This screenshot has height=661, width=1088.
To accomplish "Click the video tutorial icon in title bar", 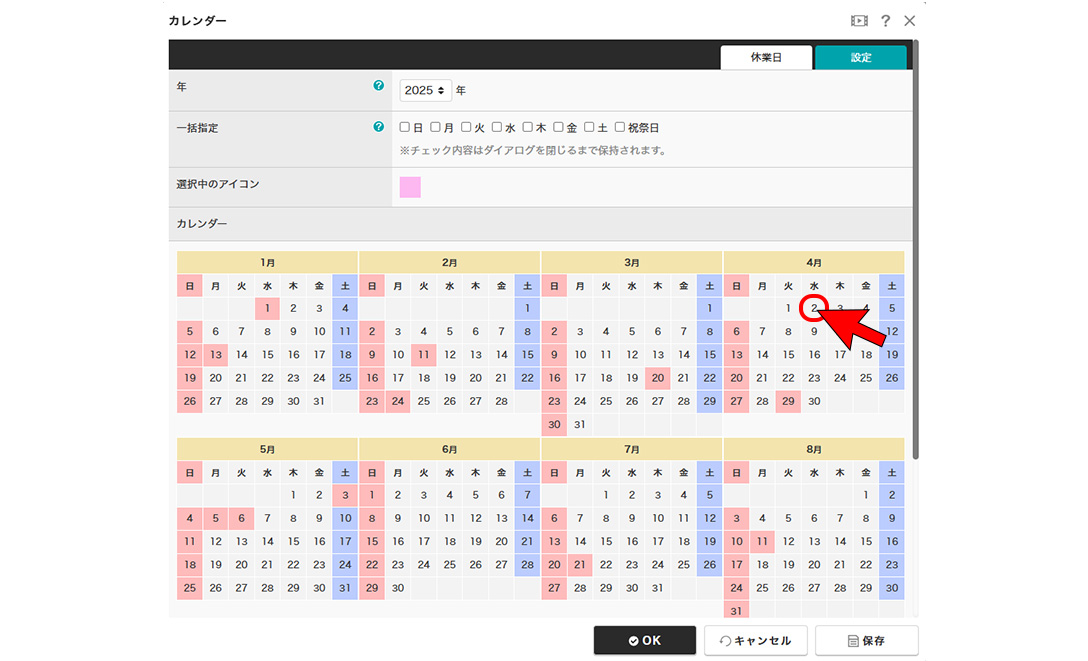I will (859, 21).
